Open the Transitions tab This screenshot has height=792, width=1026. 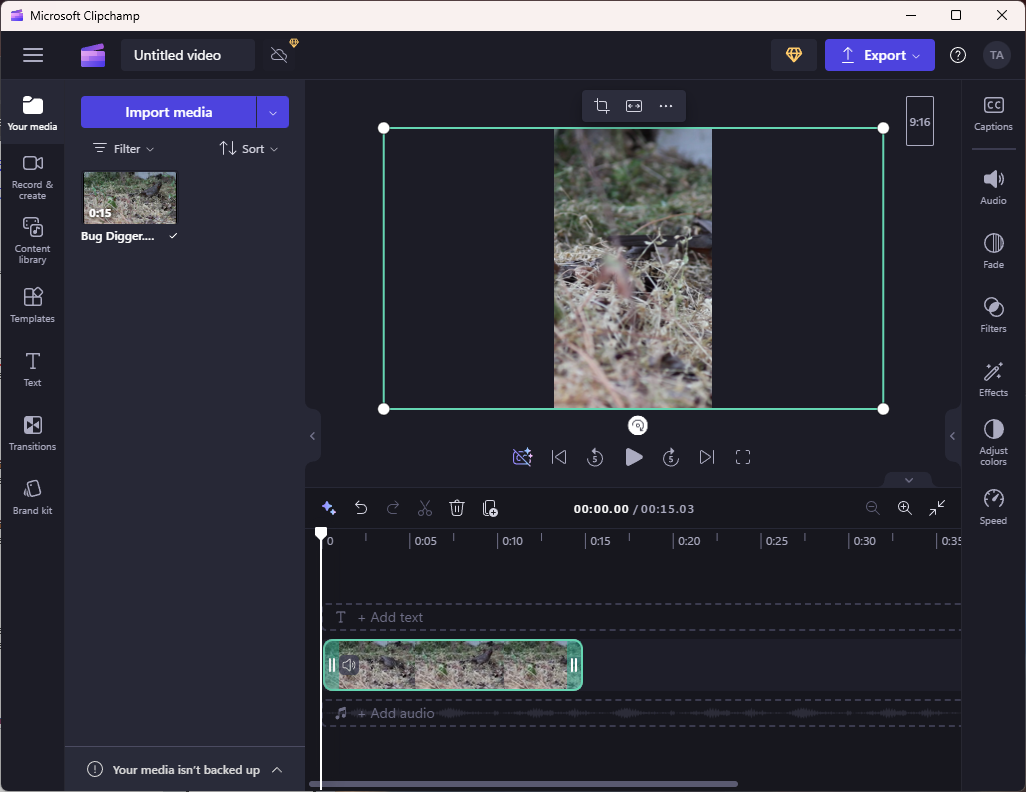click(33, 432)
